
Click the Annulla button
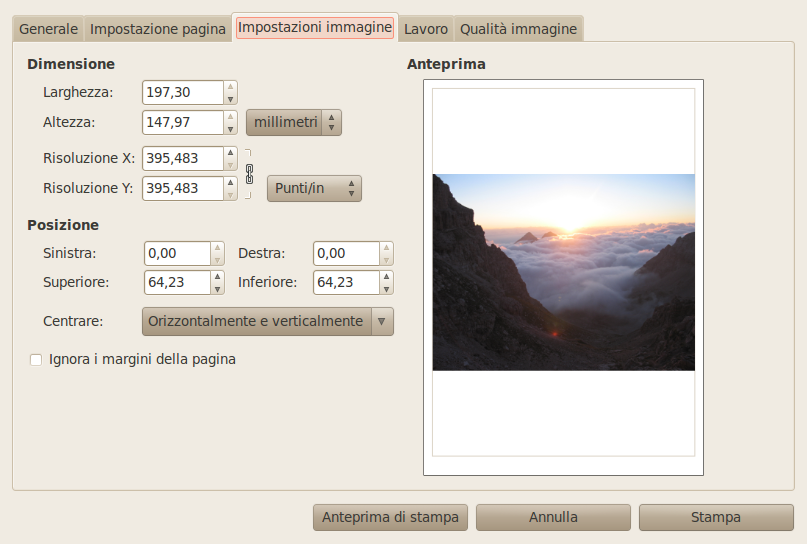(x=553, y=517)
